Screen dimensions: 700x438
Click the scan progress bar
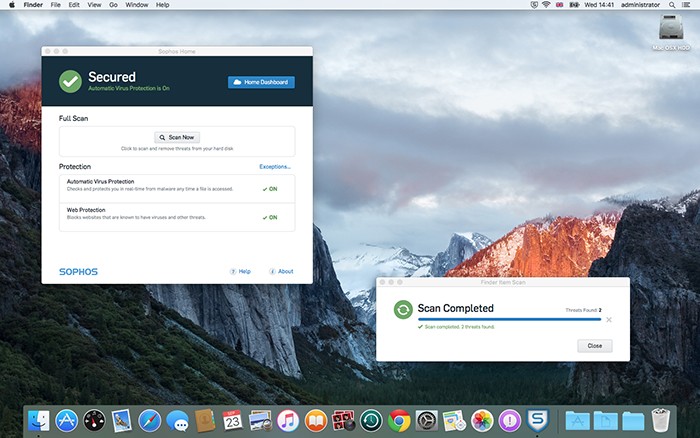[x=509, y=319]
